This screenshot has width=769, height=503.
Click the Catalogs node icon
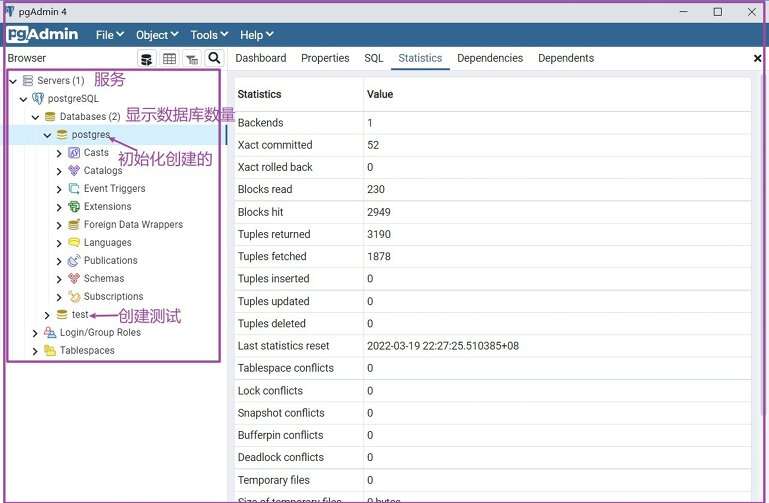click(74, 171)
